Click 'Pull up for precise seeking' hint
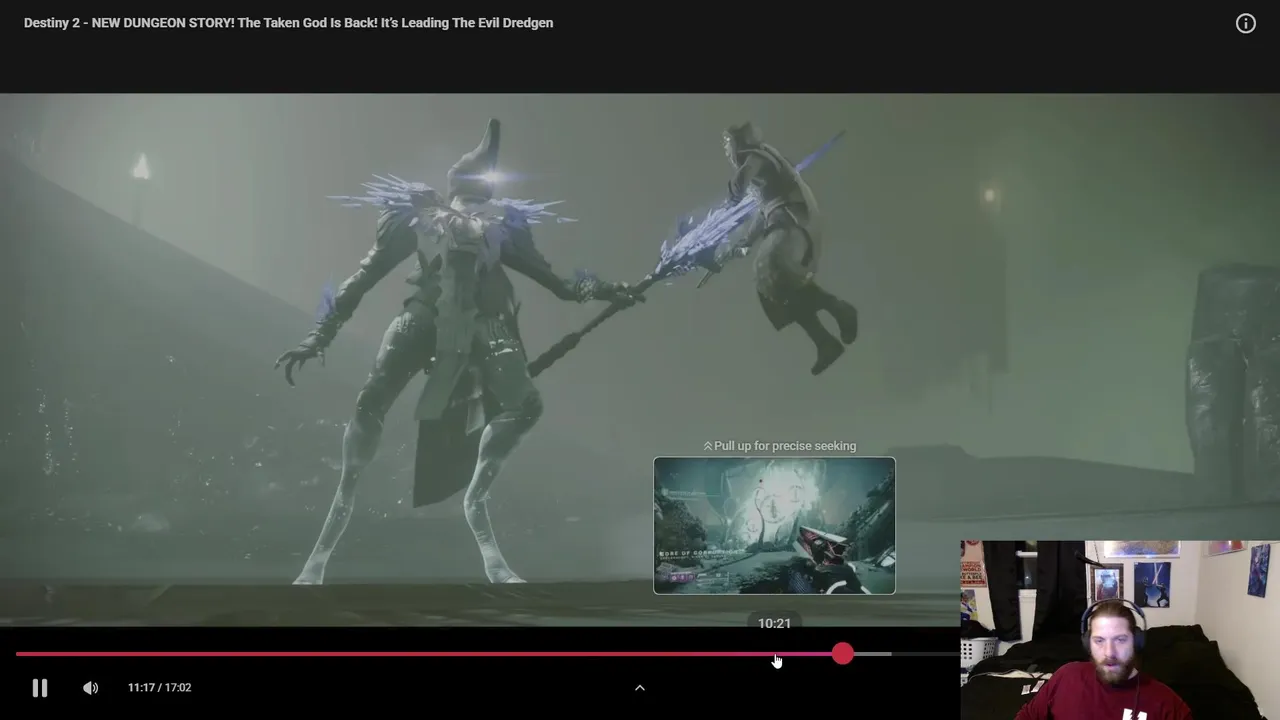The image size is (1280, 720). 779,446
